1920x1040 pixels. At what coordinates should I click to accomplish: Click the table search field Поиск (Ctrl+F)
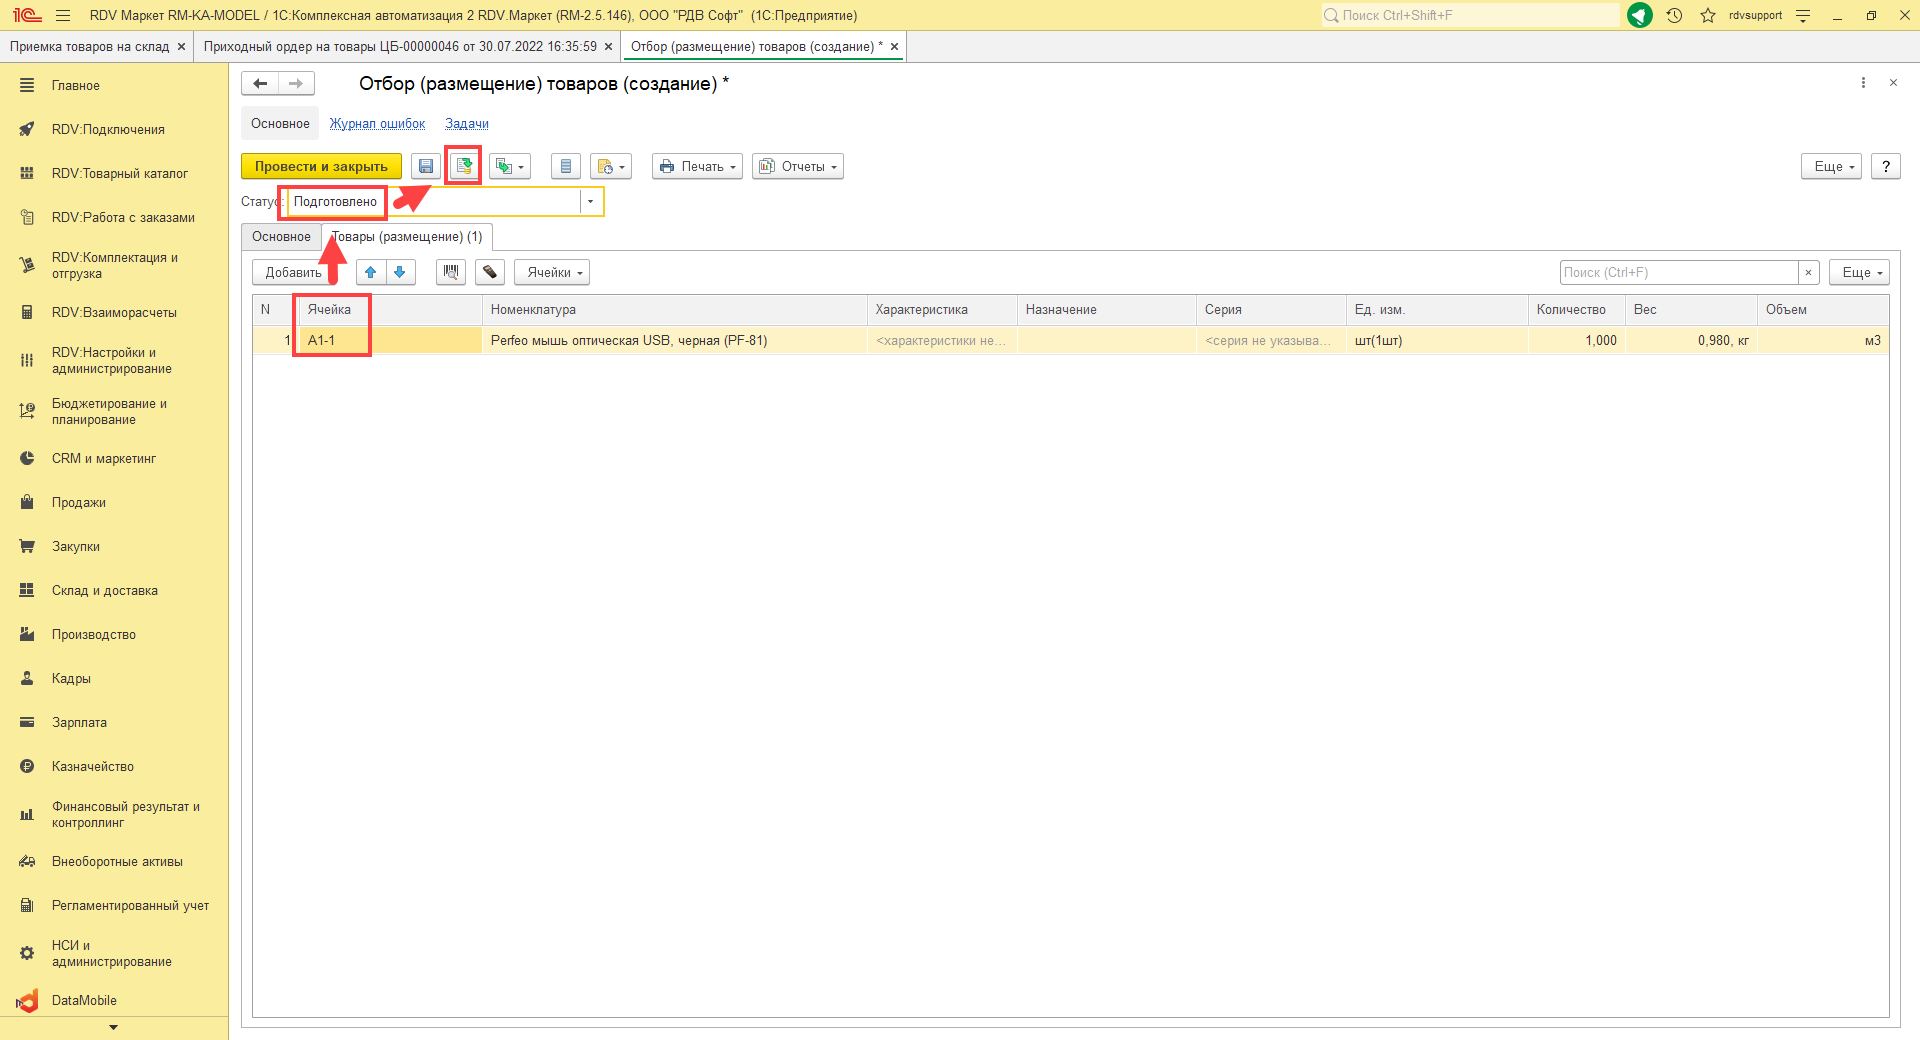coord(1679,272)
